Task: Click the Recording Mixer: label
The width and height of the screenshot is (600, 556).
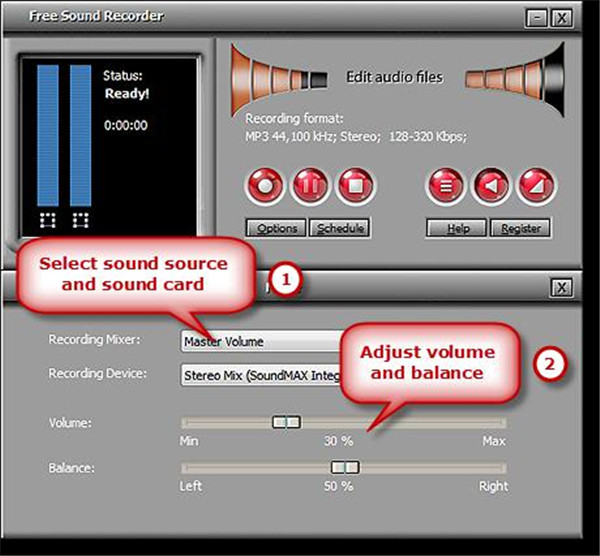Action: click(94, 339)
